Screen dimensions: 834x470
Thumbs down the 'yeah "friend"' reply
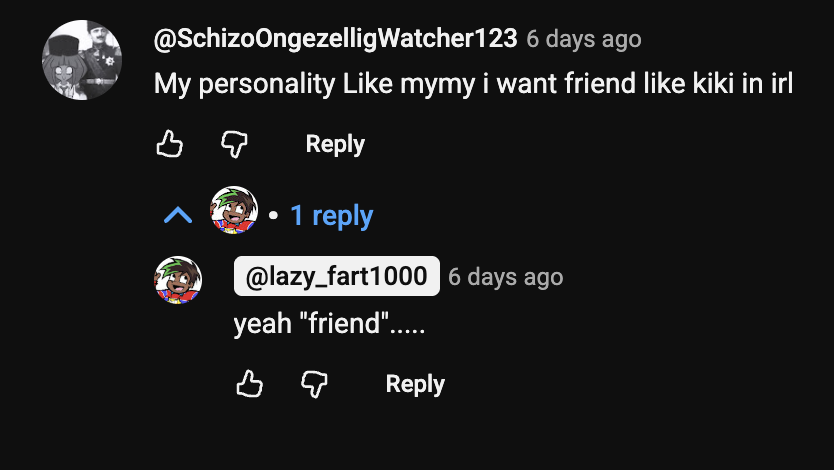314,384
